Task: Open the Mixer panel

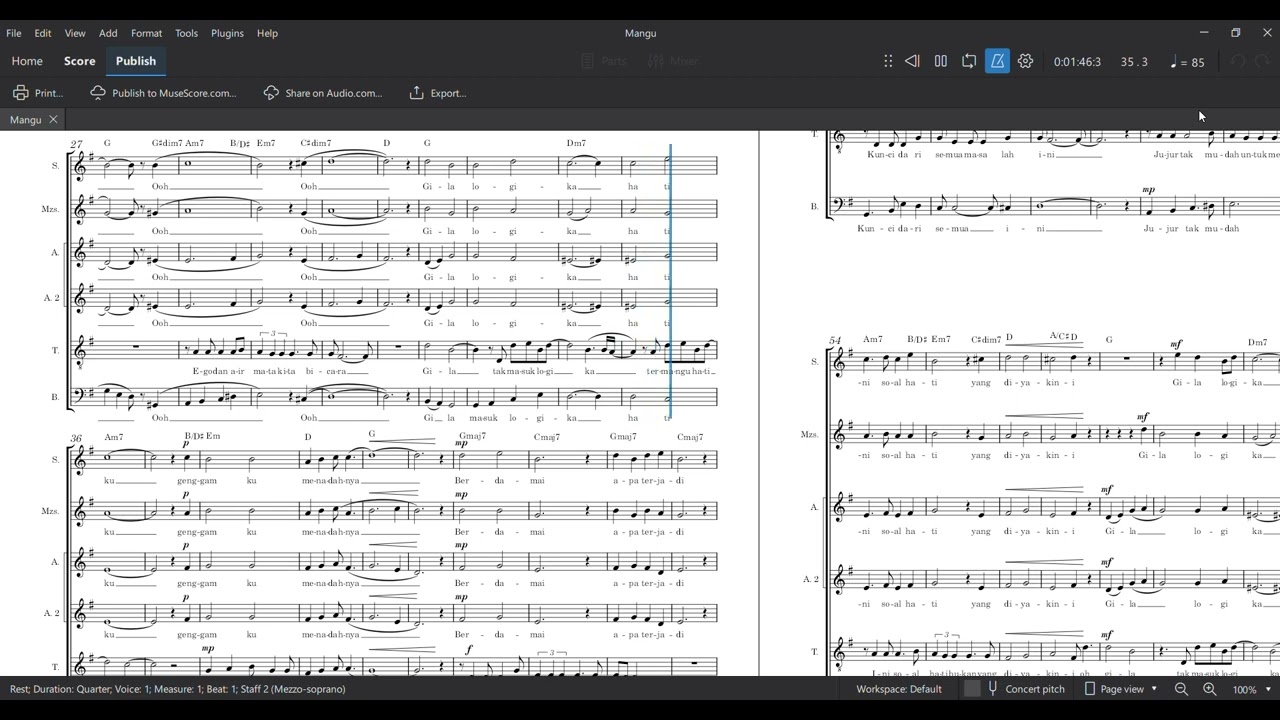Action: (673, 61)
